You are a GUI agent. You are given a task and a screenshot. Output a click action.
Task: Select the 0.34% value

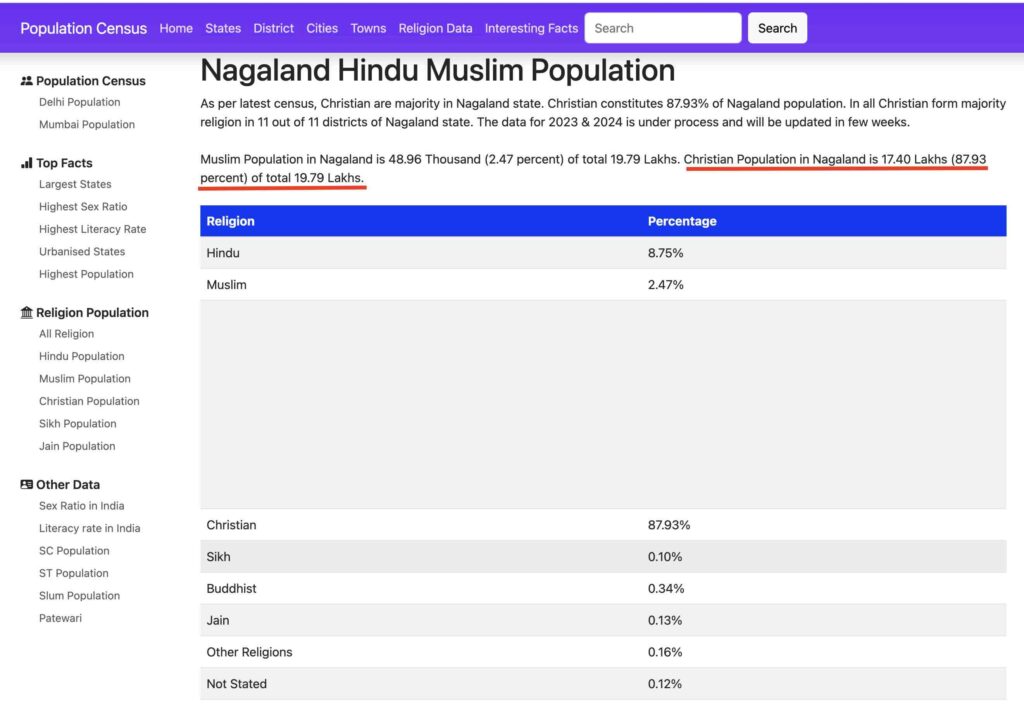pyautogui.click(x=666, y=588)
